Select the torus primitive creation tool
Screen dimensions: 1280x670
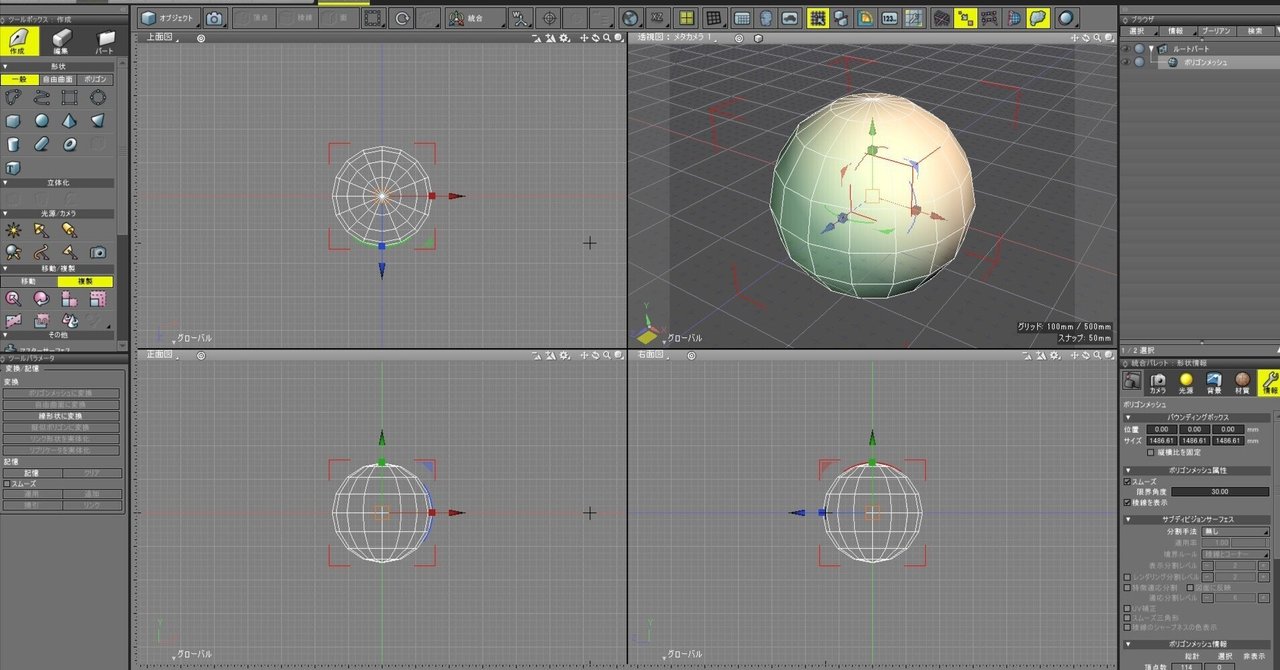pyautogui.click(x=70, y=143)
